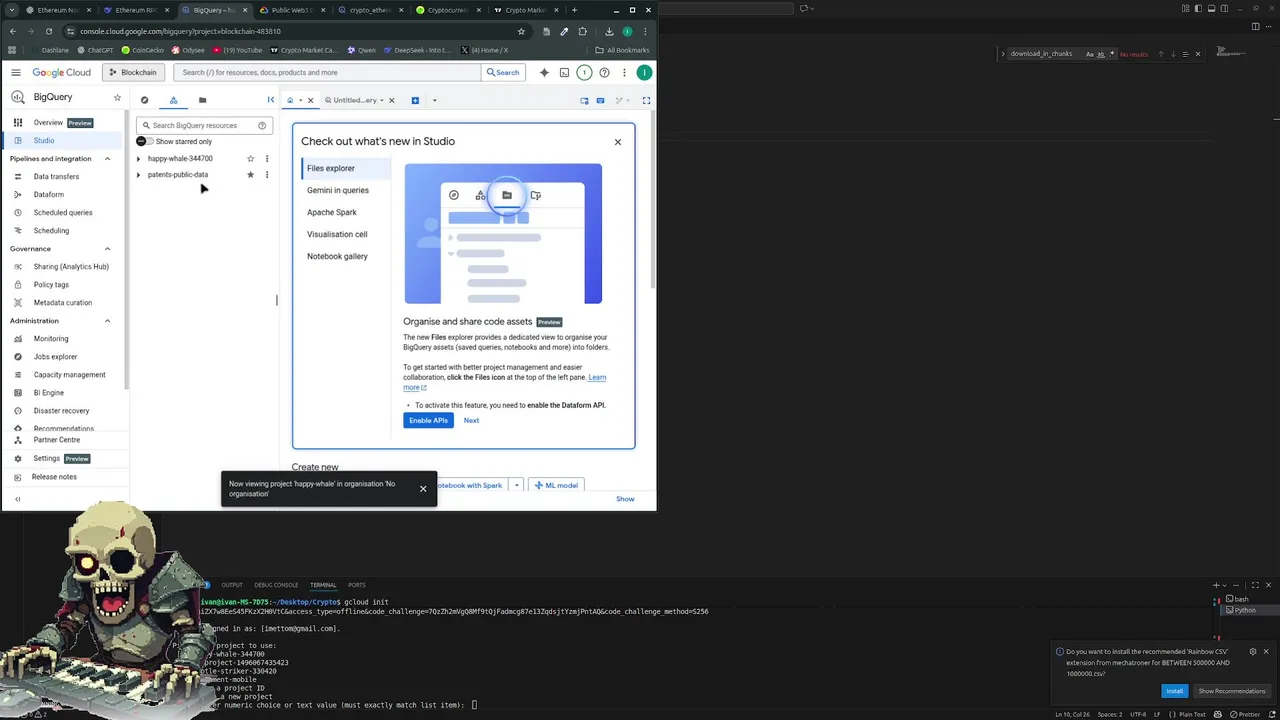
Task: Open the Google Cloud three-dot settings menu
Action: pos(624,72)
